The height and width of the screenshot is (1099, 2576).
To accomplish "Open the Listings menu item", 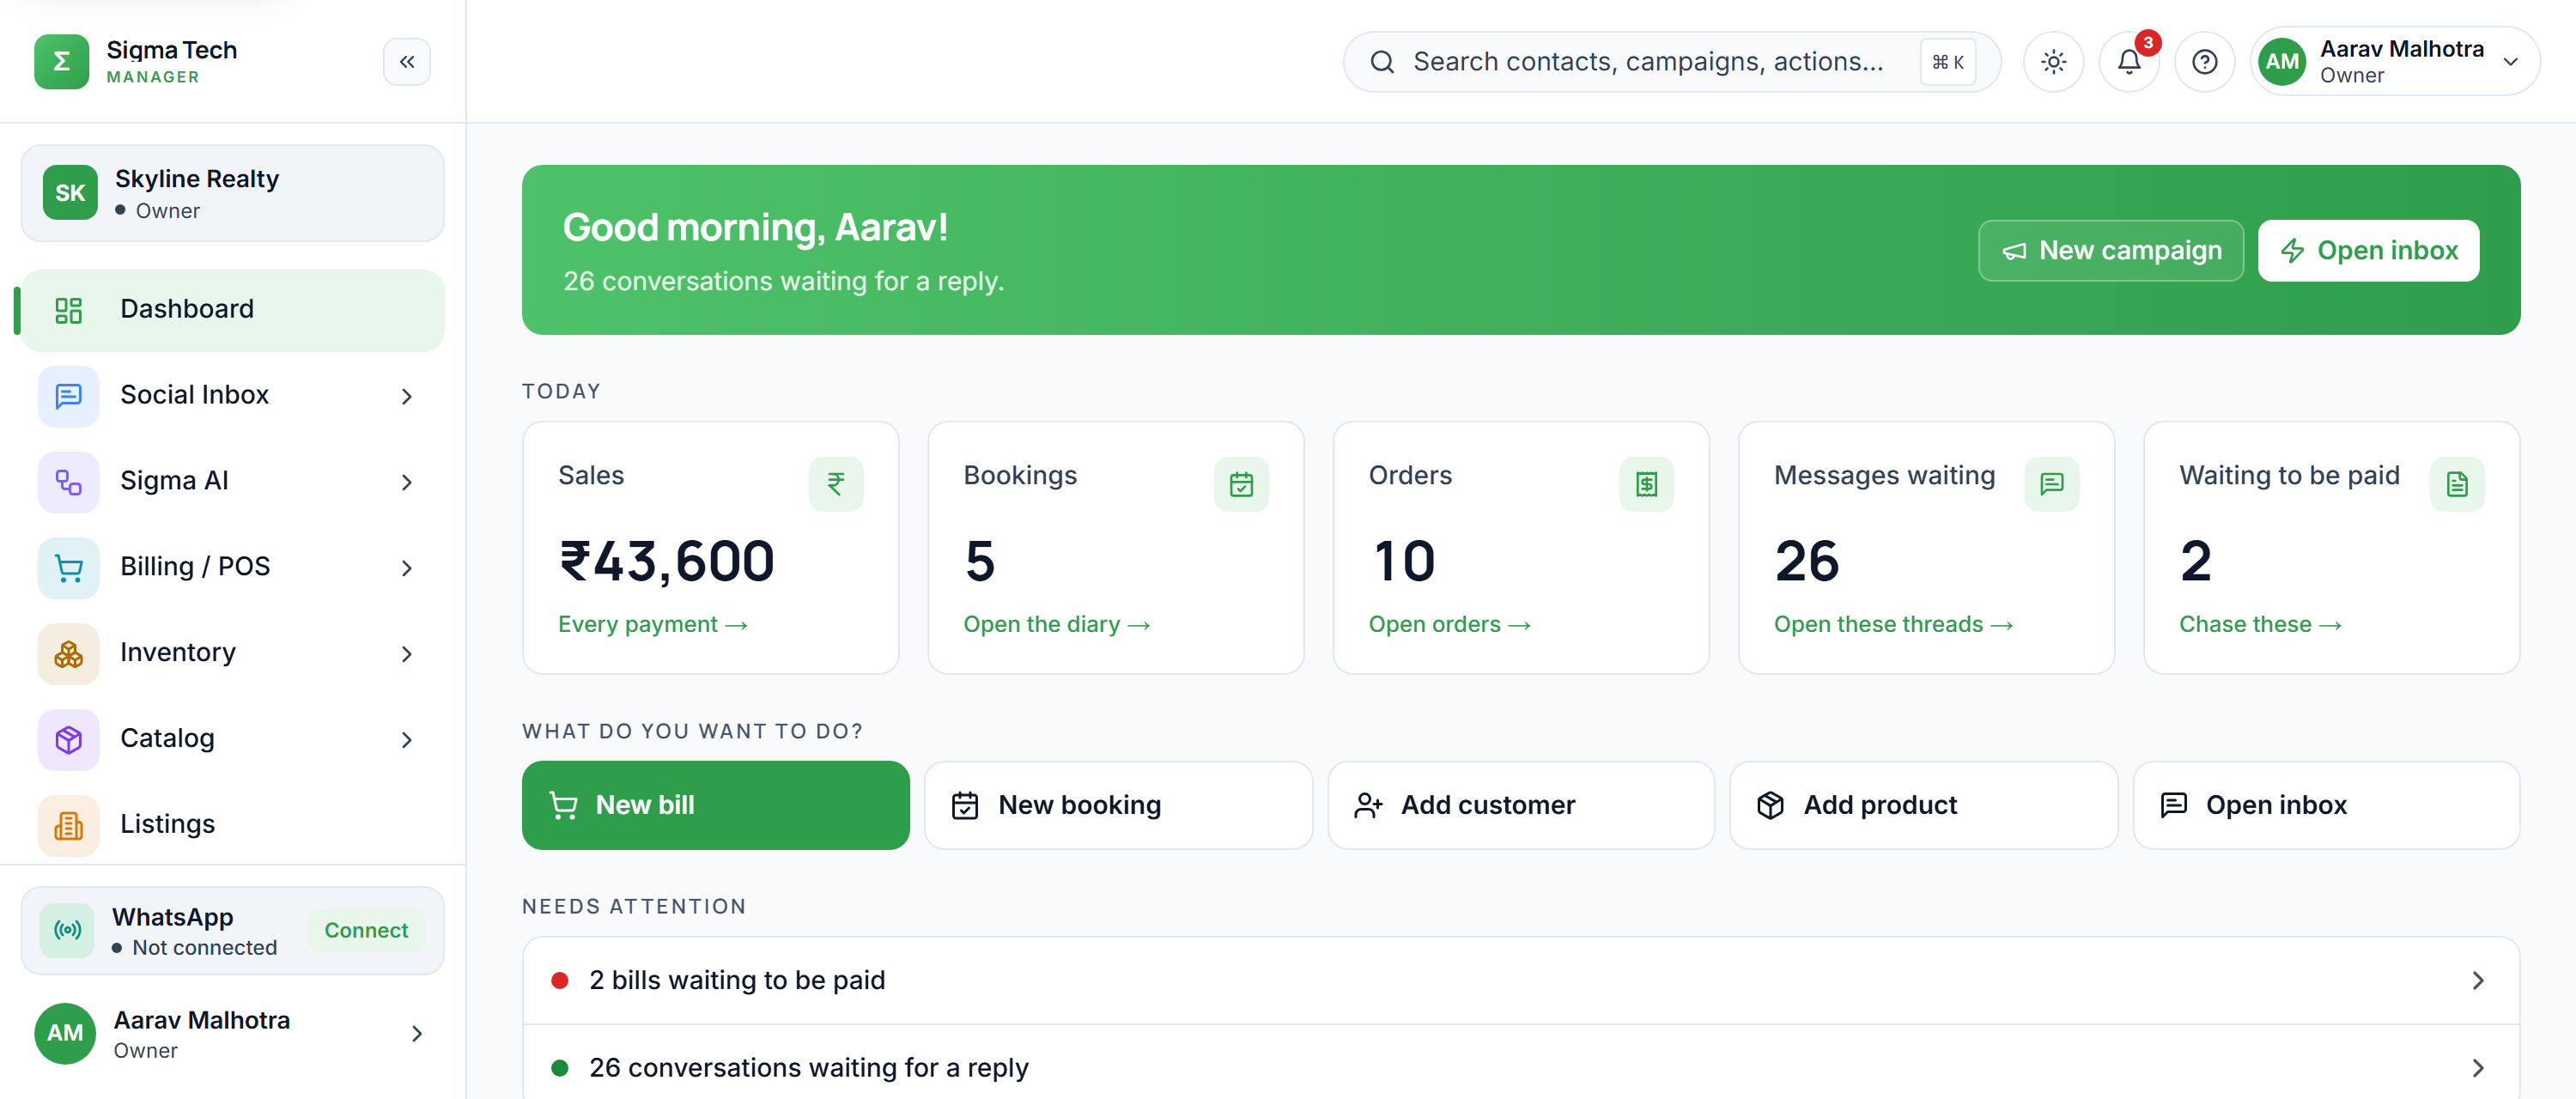I will 232,825.
